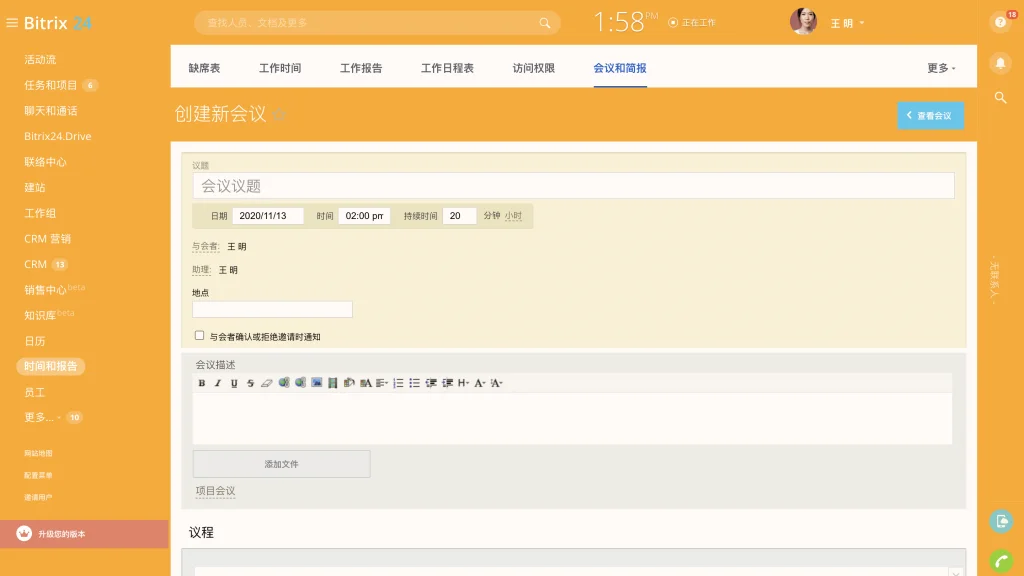Decrease indent in description editor
This screenshot has height=576, width=1024.
(x=431, y=383)
